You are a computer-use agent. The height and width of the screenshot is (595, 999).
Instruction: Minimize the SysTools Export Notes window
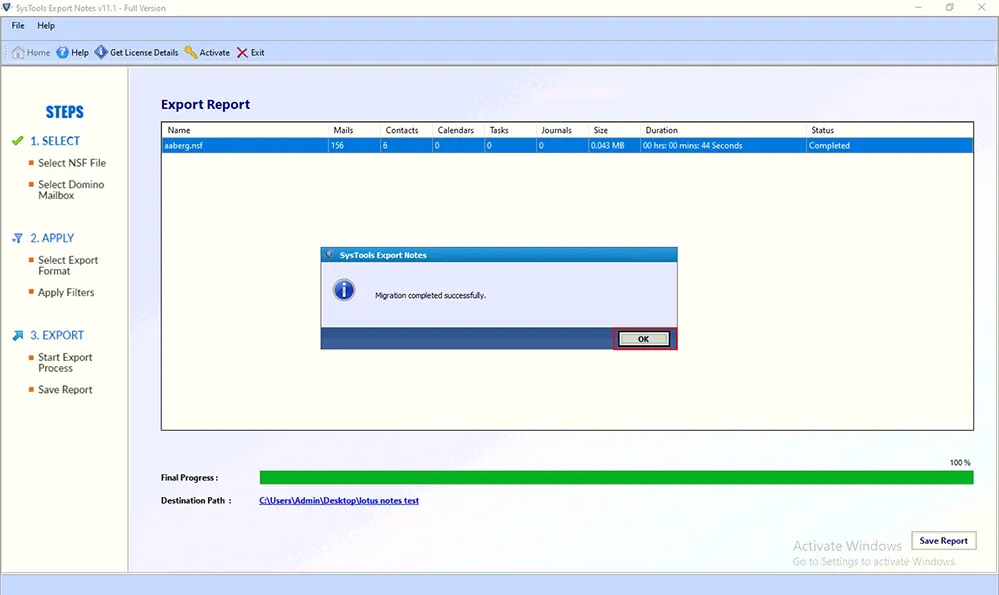919,8
